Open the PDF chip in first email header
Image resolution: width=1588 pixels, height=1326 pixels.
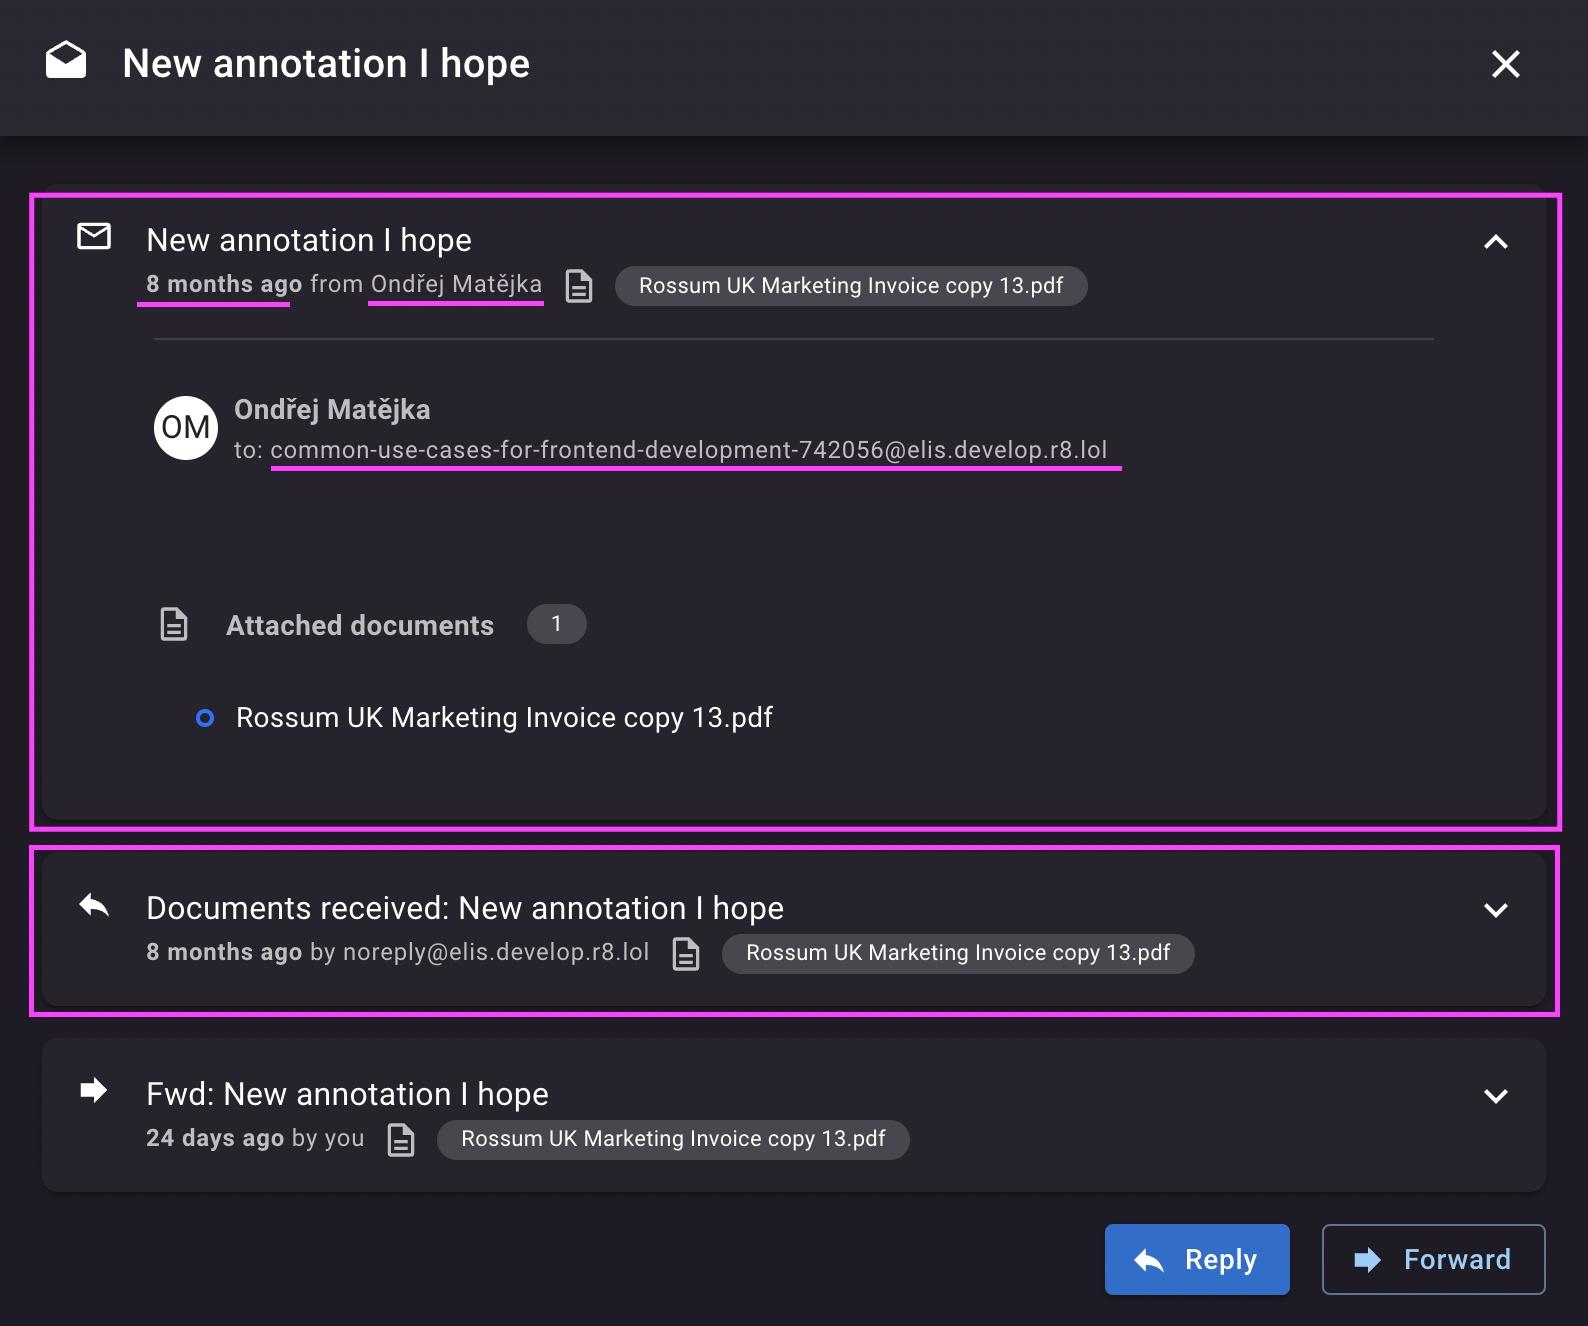click(x=851, y=286)
